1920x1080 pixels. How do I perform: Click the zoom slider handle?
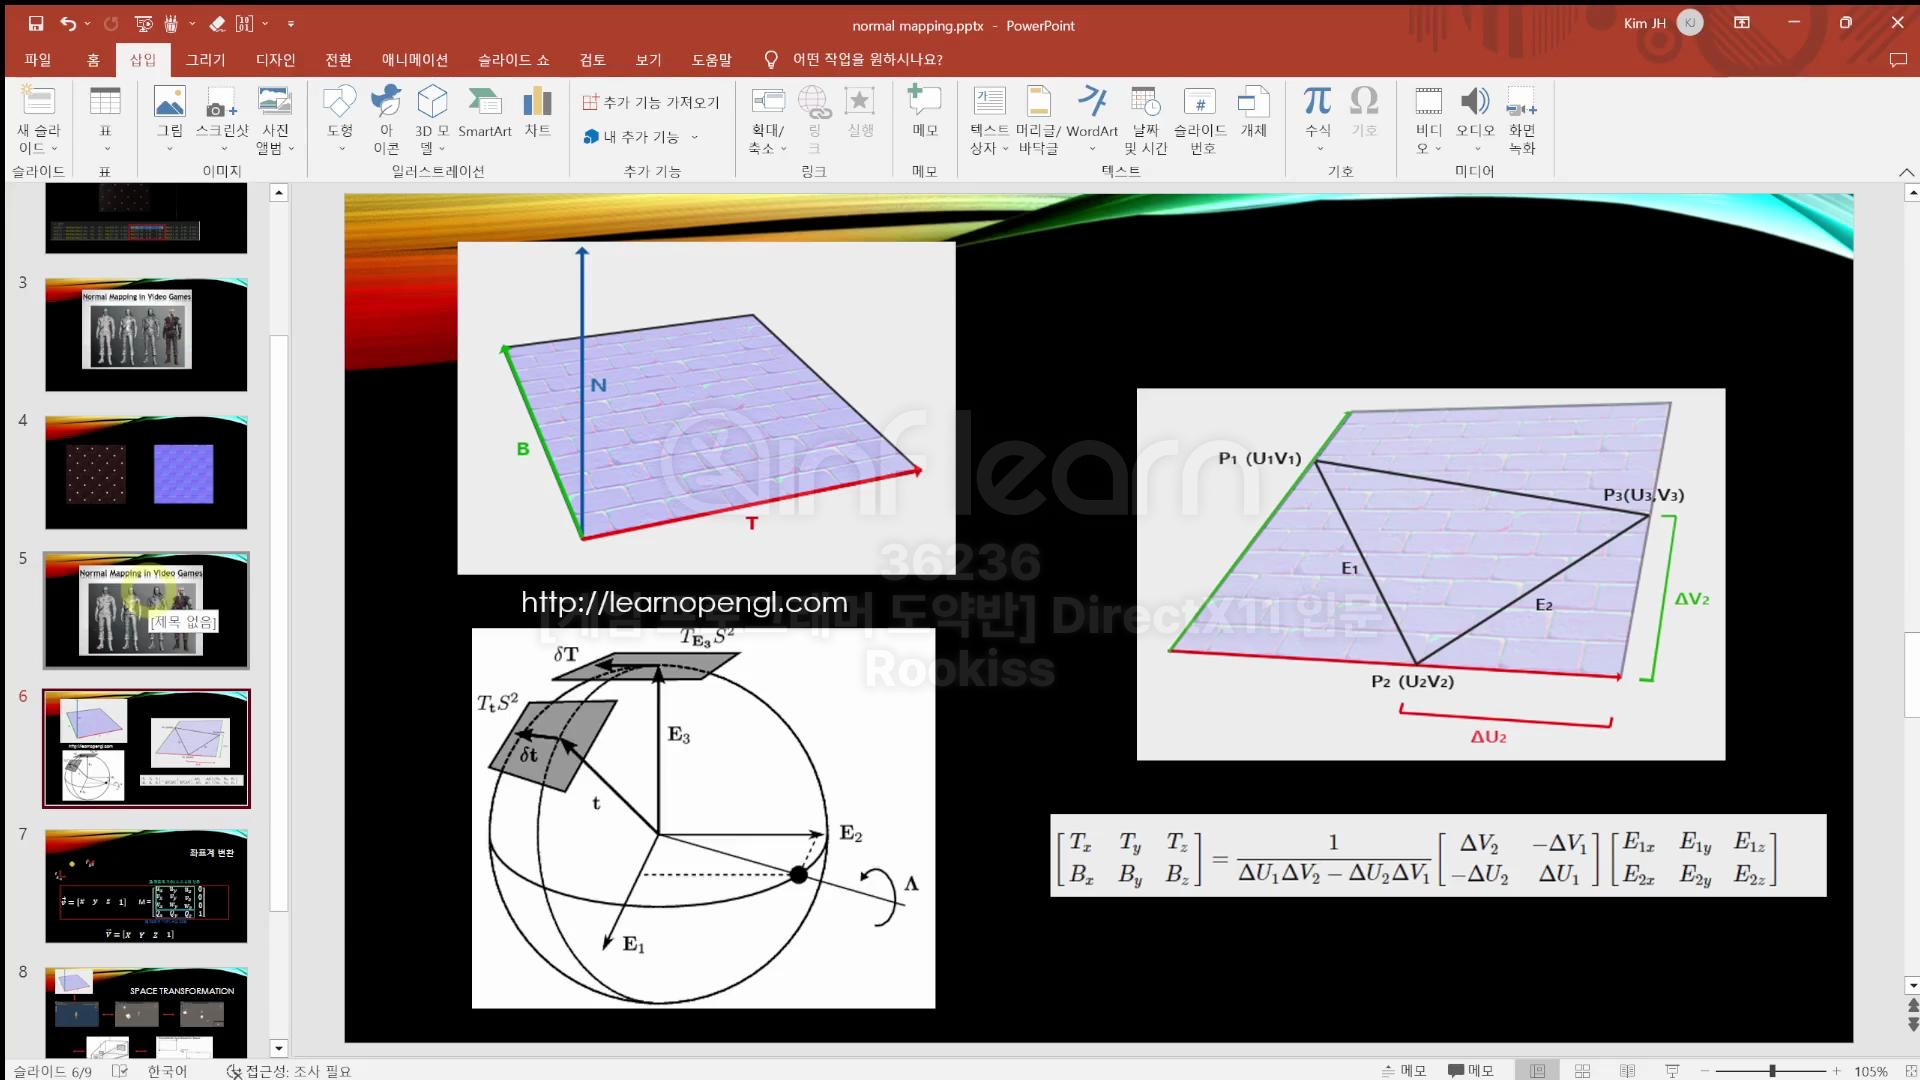coord(1772,1071)
